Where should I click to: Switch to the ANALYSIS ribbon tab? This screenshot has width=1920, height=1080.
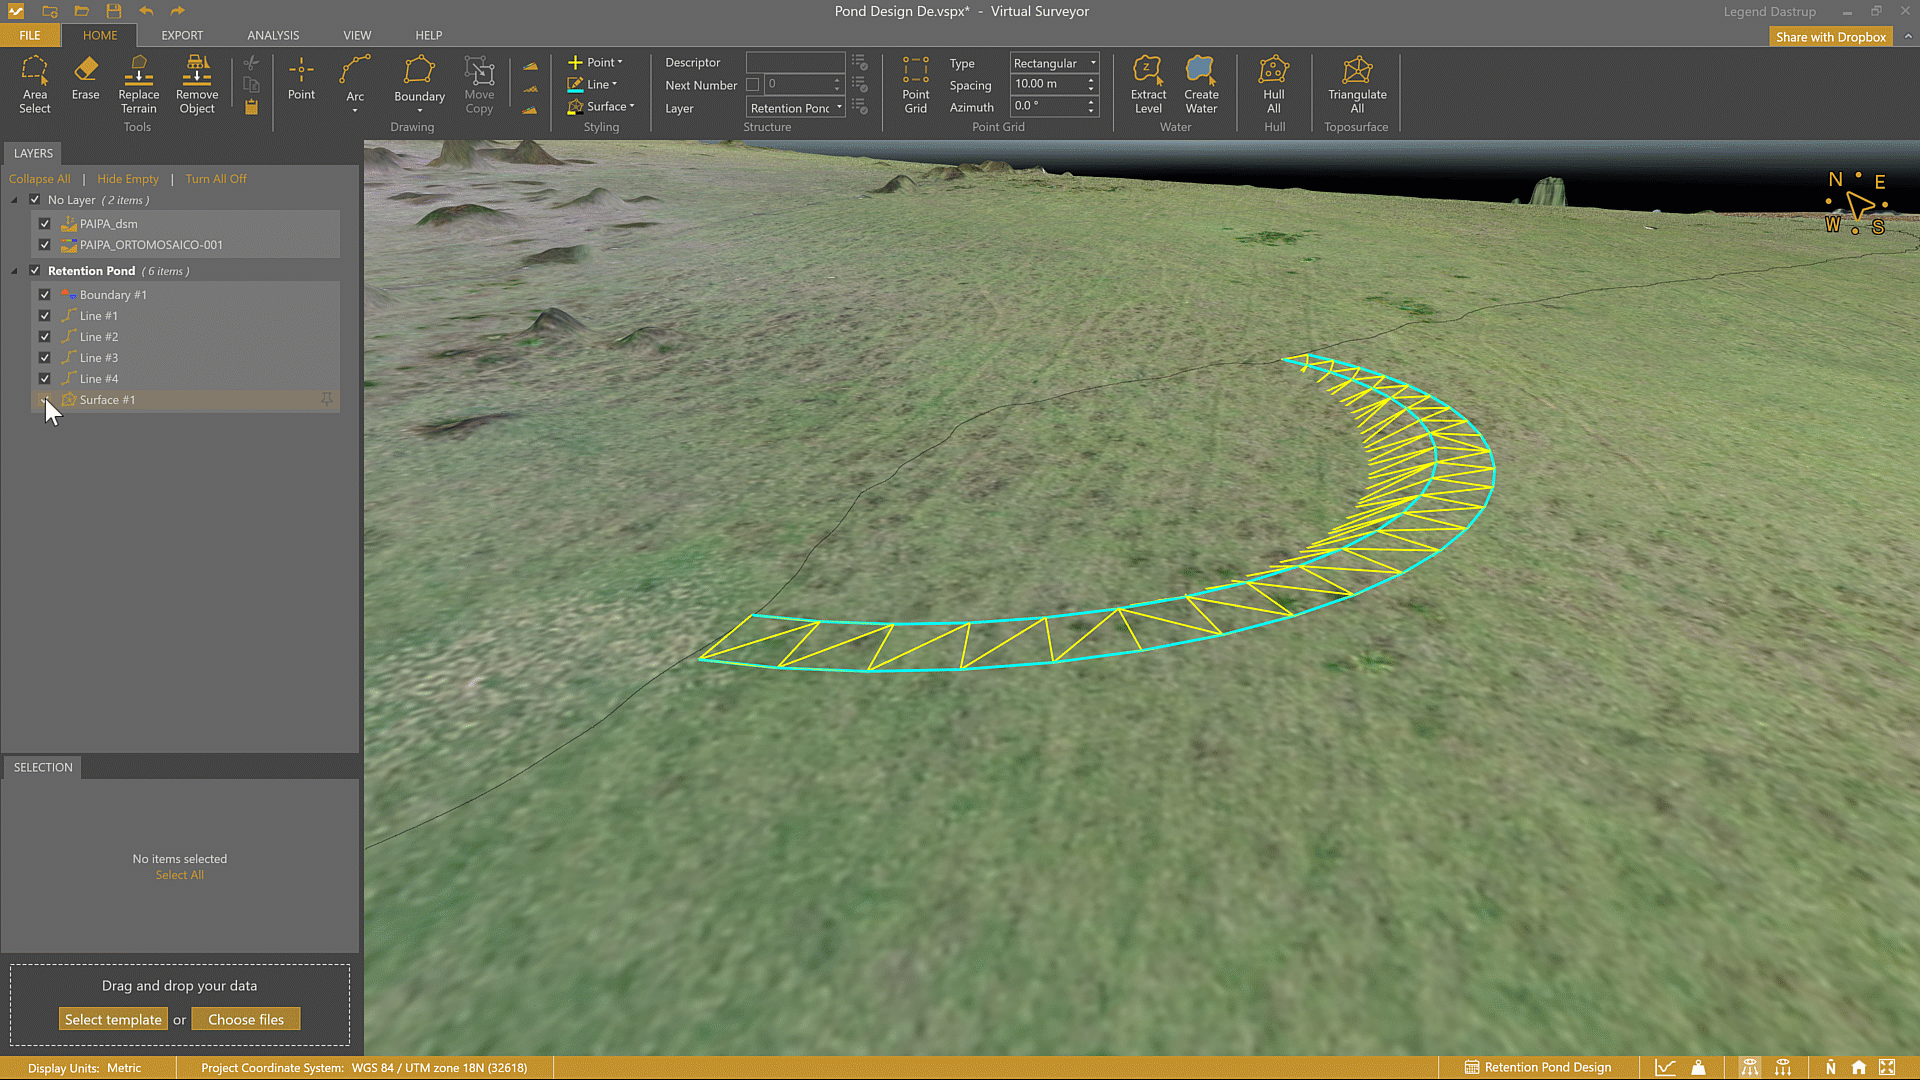coord(273,35)
